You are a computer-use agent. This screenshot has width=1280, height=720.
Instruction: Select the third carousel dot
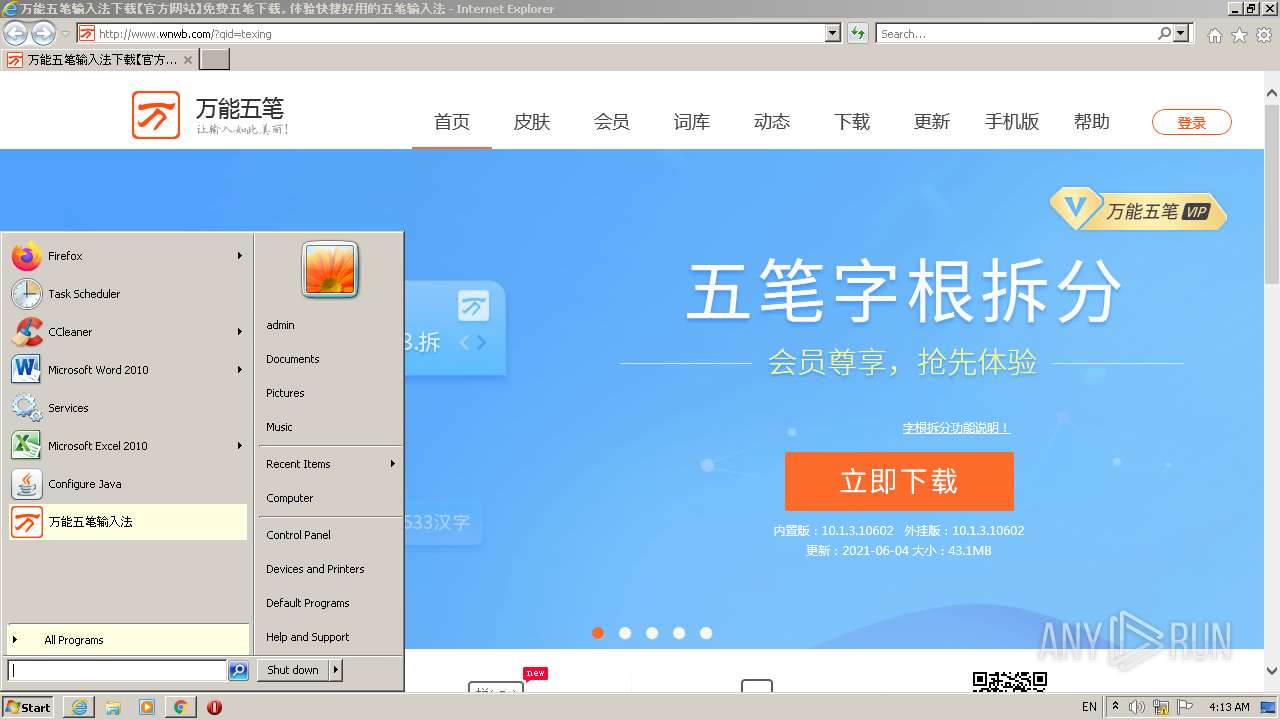click(x=652, y=633)
